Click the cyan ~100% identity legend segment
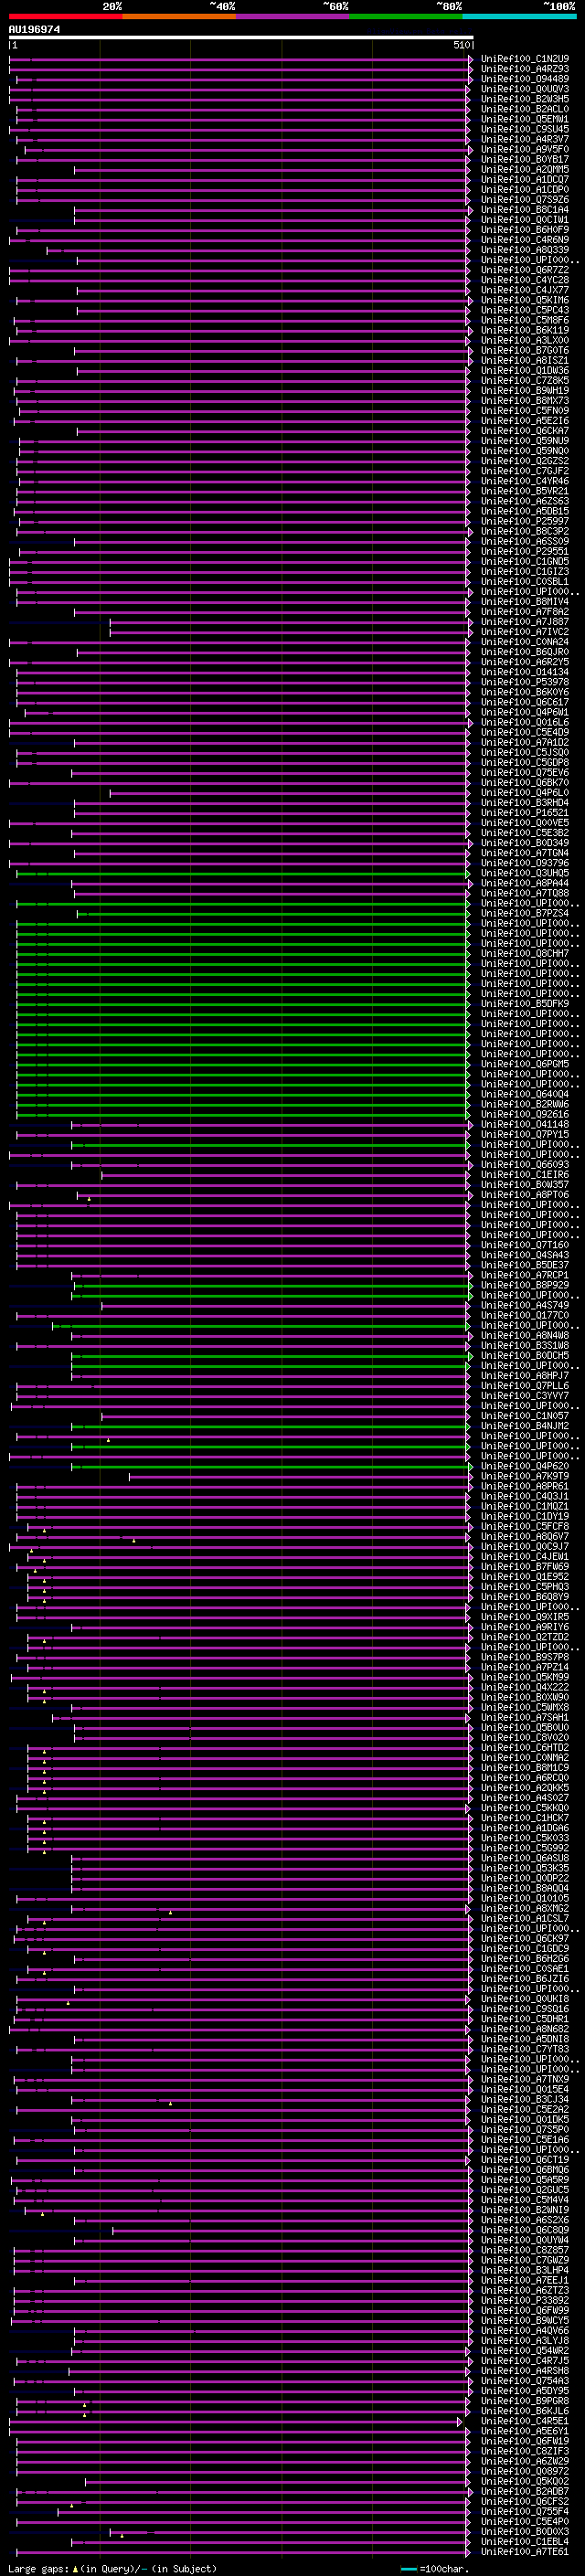This screenshot has width=585, height=2576. [520, 16]
